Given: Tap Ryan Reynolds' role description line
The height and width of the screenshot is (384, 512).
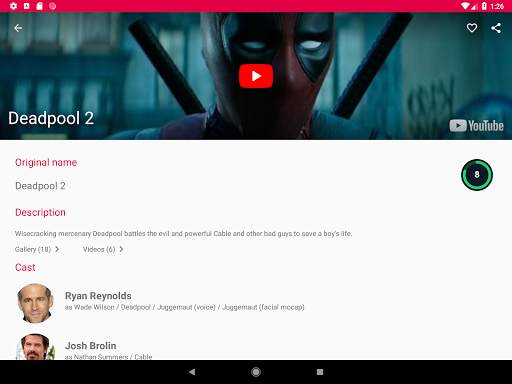Looking at the screenshot, I should point(184,307).
